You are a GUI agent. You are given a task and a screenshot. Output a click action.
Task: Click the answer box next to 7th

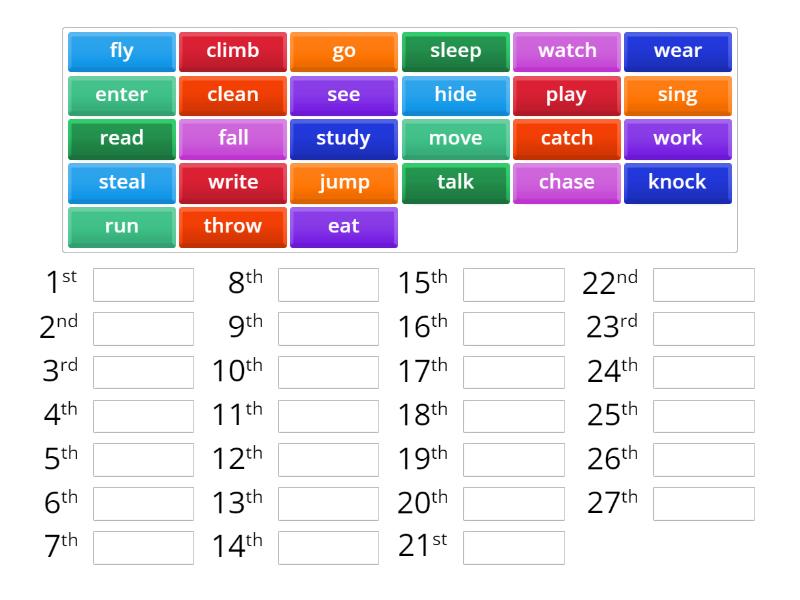click(141, 547)
